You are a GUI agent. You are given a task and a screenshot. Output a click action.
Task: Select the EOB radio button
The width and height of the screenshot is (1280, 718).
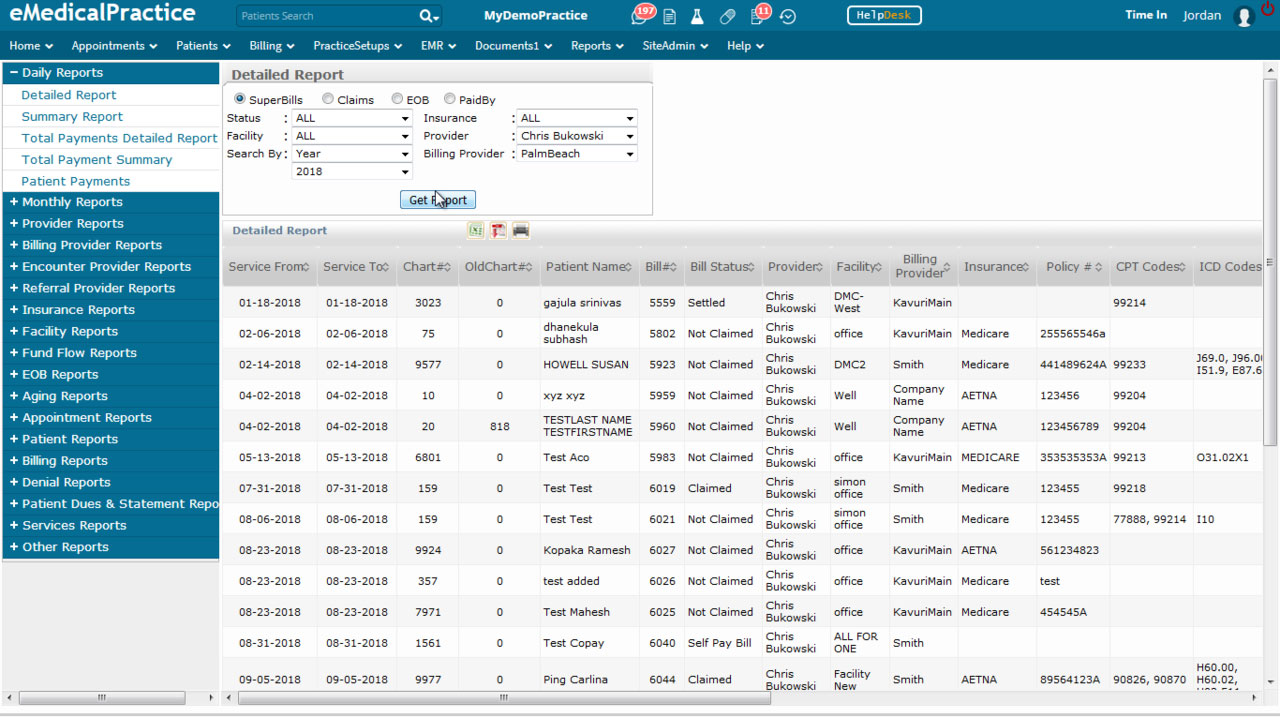pos(397,99)
